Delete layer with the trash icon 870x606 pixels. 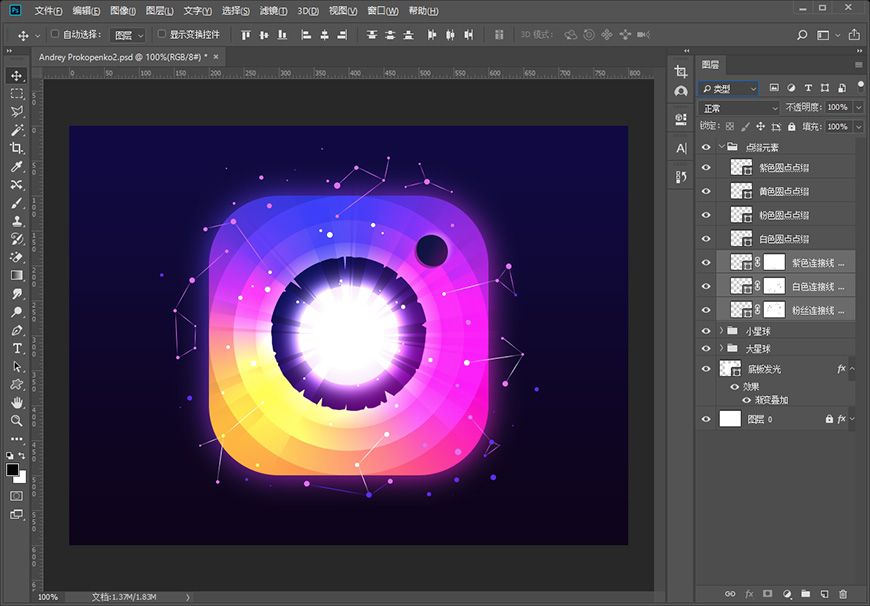point(843,594)
